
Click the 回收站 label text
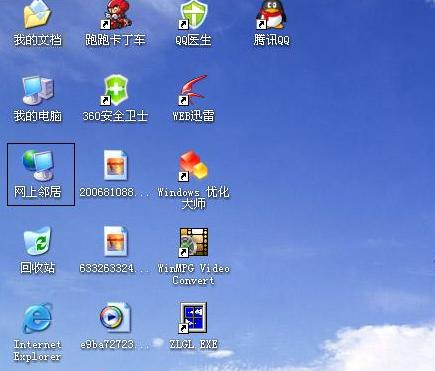coord(37,268)
